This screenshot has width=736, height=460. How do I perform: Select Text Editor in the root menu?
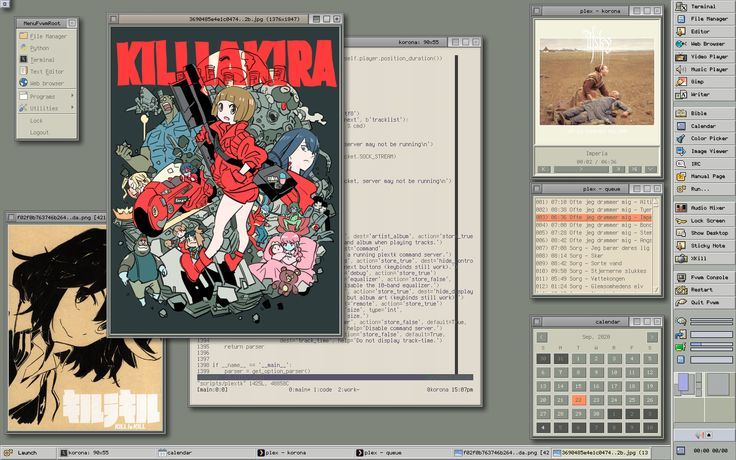click(x=46, y=71)
